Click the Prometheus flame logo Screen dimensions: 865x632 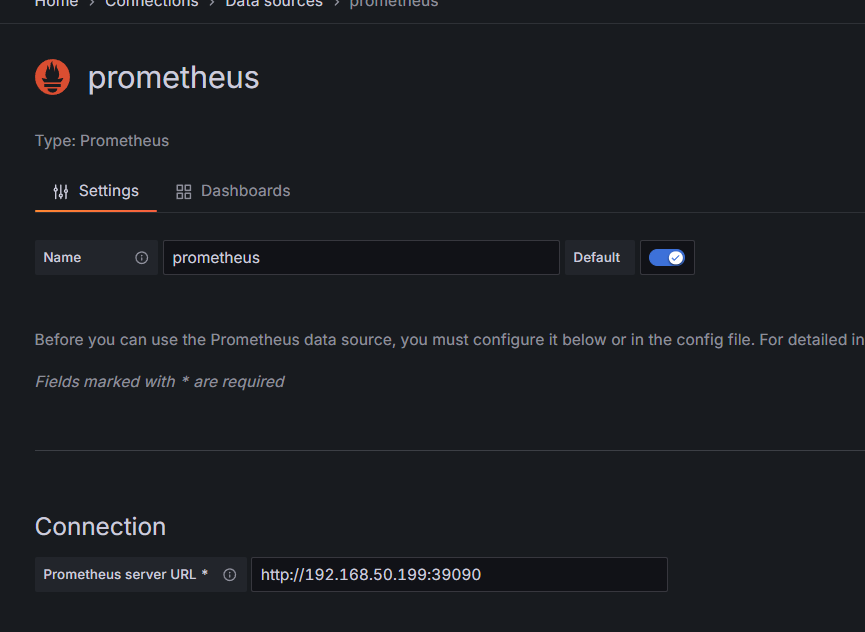(52, 77)
